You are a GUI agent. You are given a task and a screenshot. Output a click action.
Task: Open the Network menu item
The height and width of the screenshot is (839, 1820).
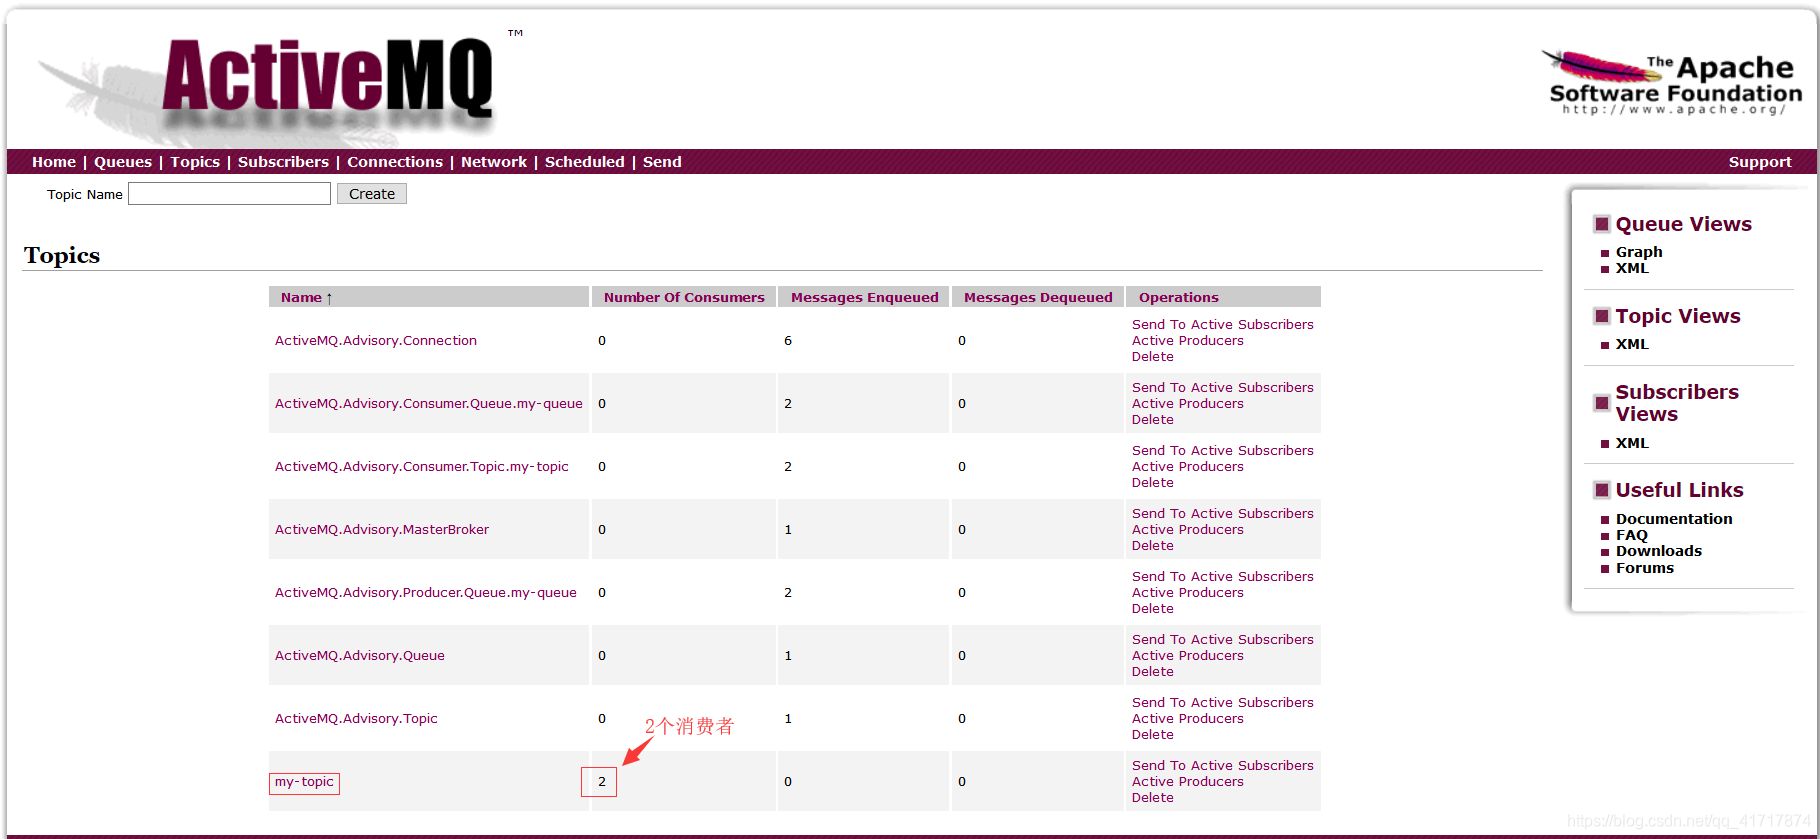pos(494,162)
